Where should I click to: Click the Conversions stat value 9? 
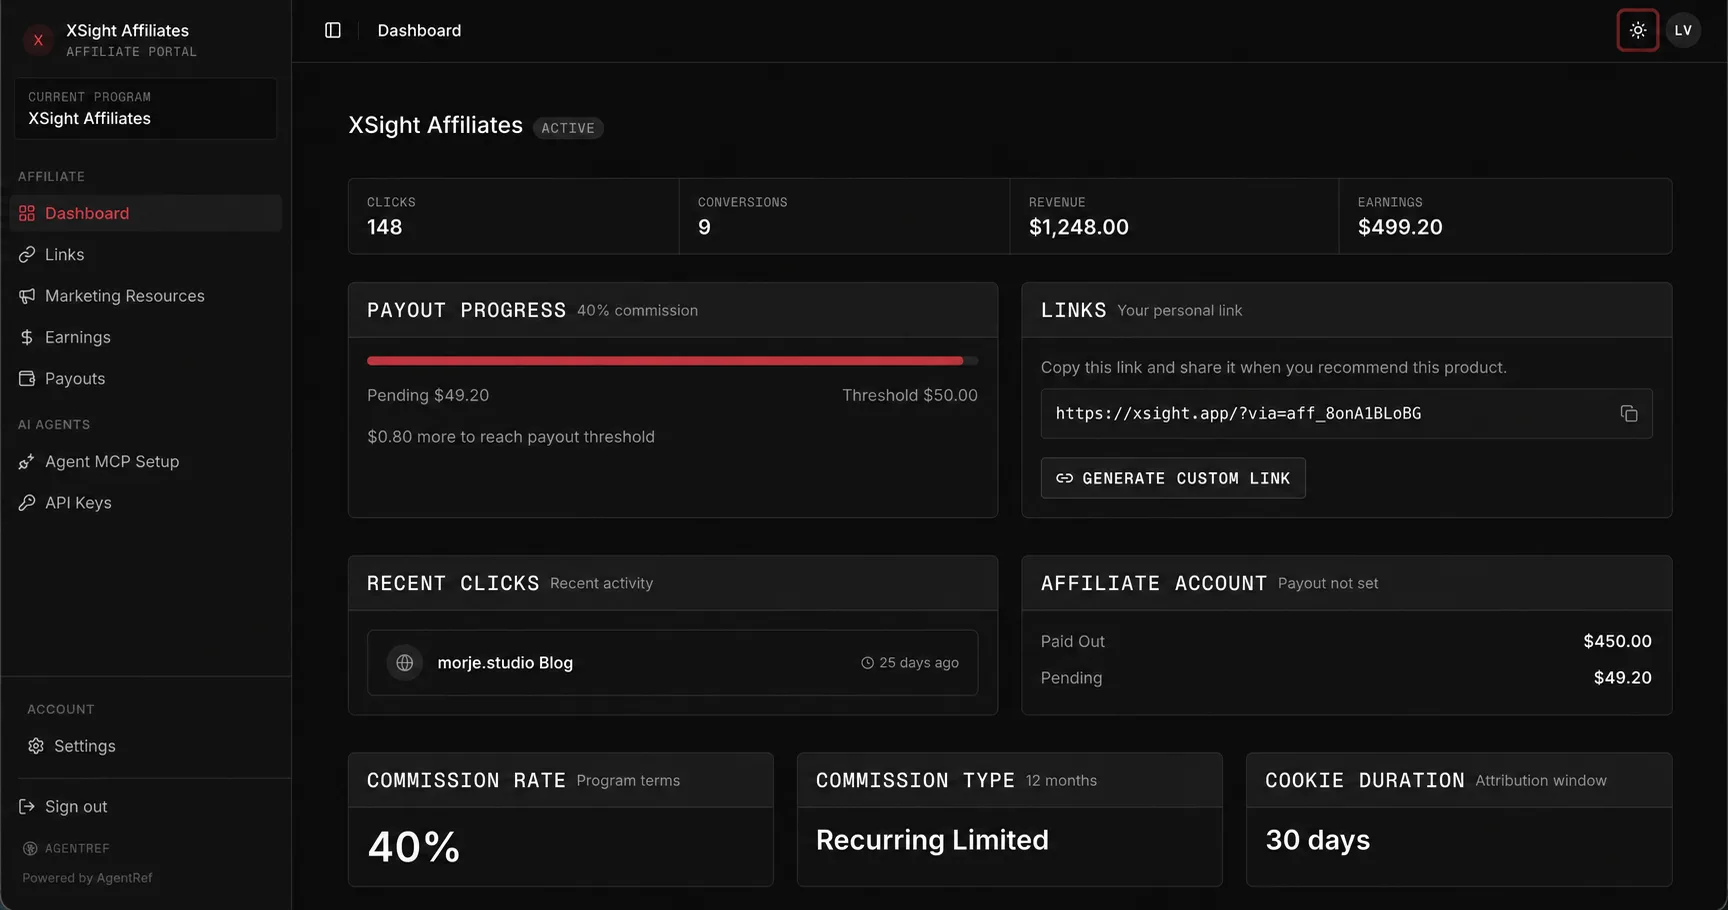[x=704, y=227]
